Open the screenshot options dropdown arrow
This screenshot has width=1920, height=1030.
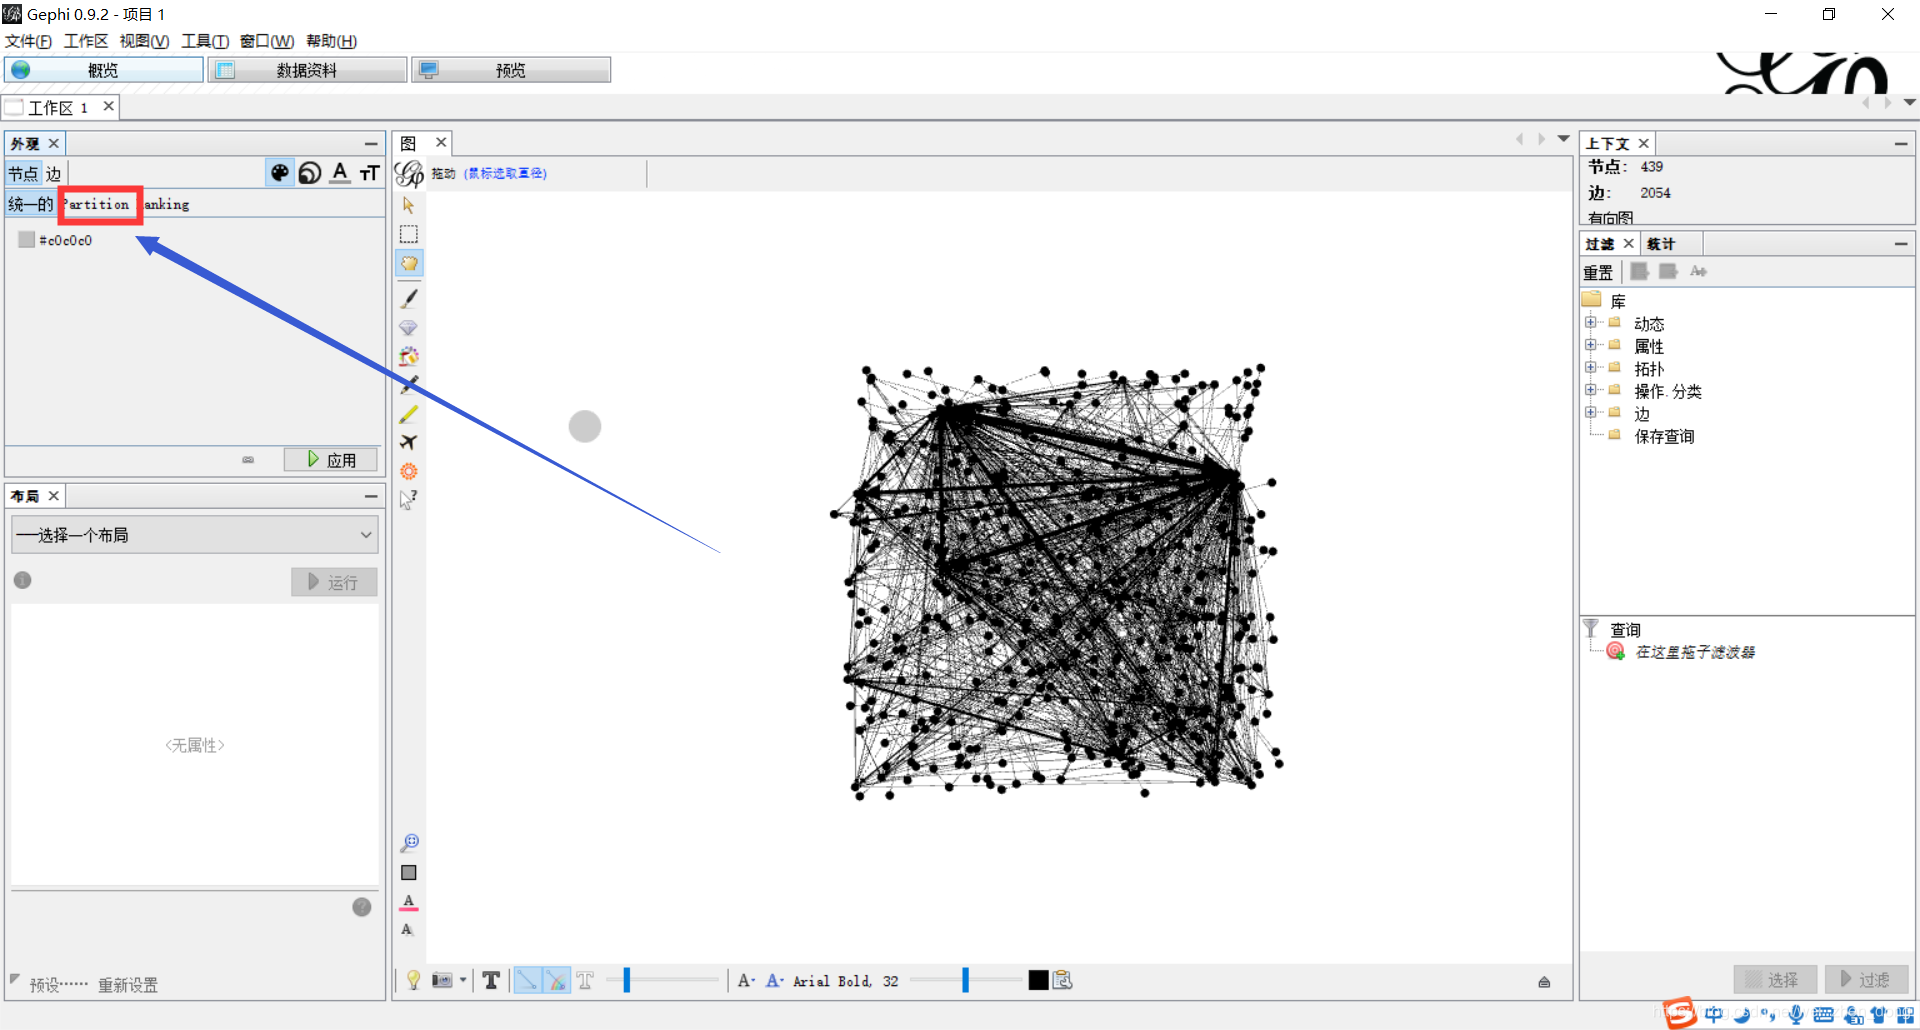463,980
